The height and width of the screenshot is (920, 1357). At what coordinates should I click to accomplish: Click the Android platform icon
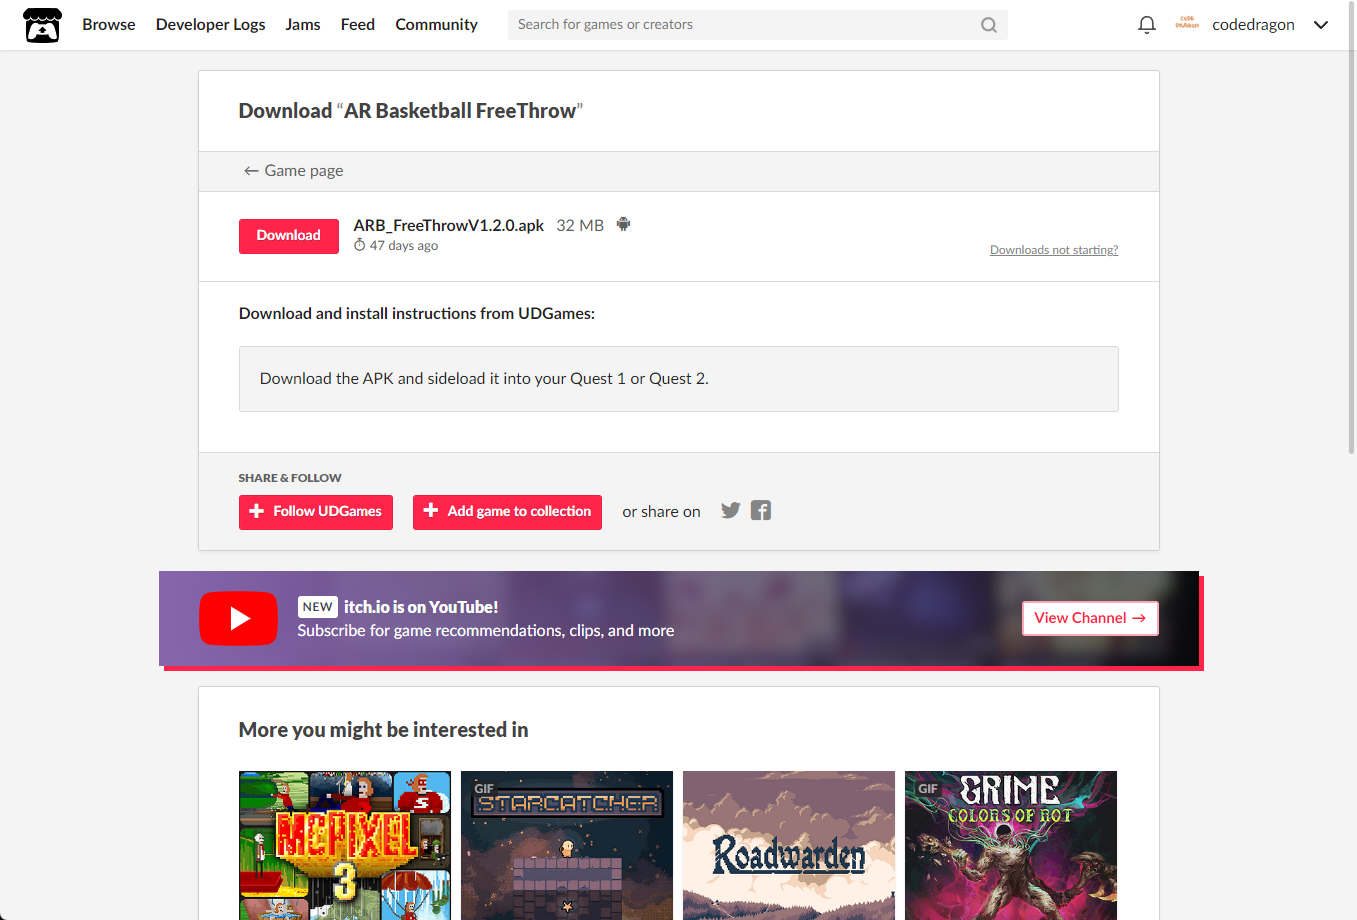[x=623, y=225]
